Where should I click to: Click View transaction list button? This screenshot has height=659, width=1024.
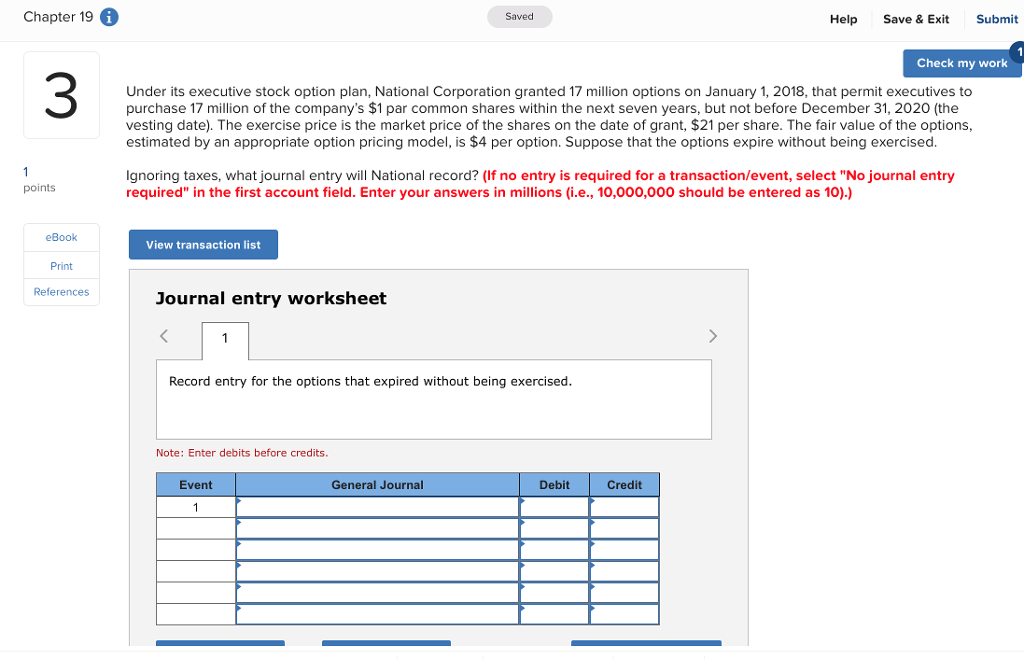[x=203, y=245]
